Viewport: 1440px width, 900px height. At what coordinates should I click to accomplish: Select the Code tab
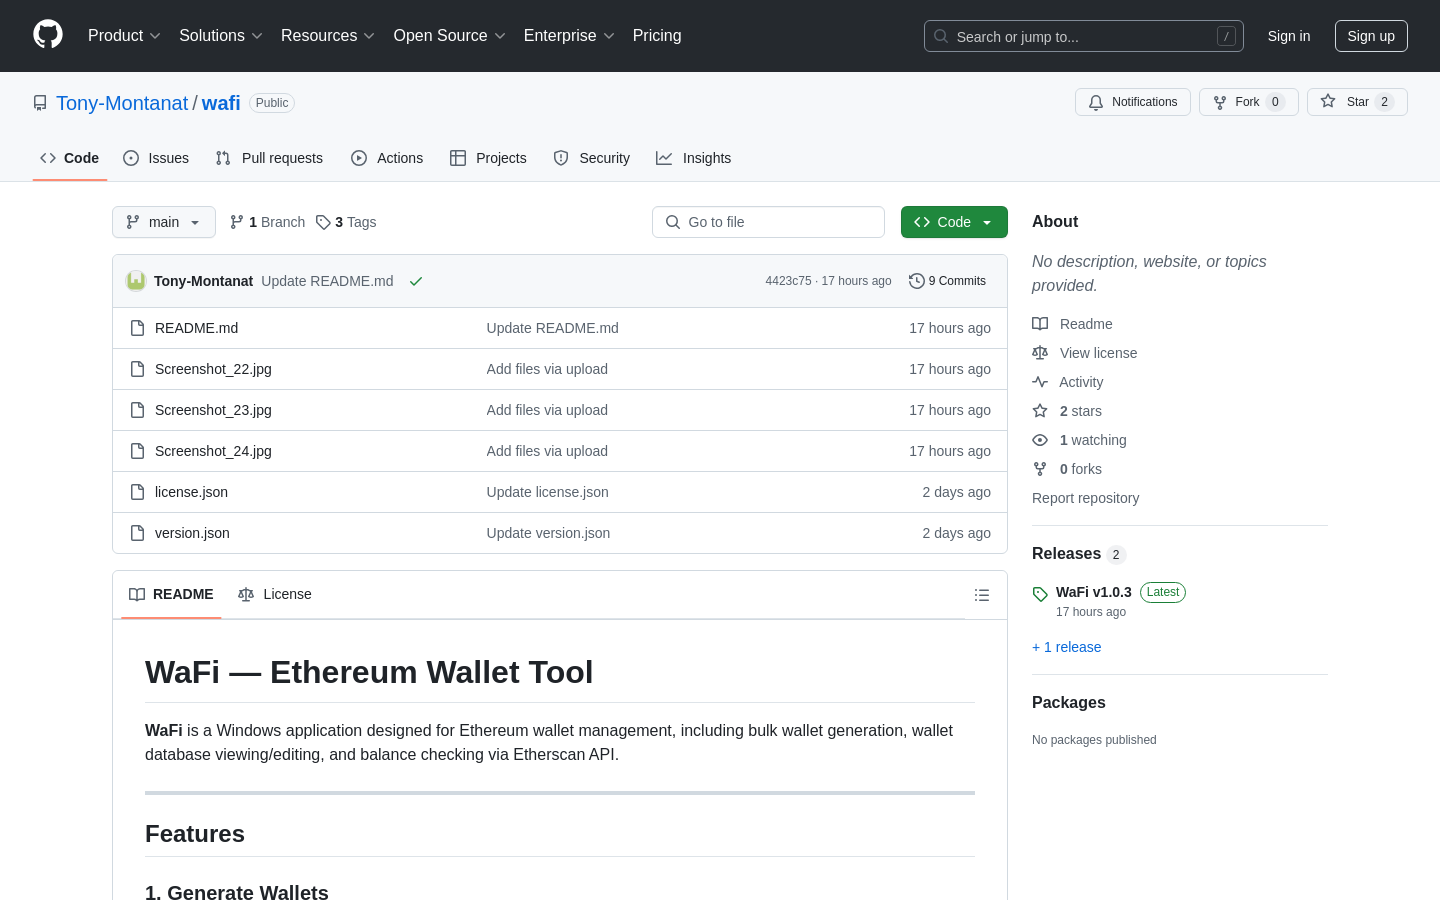[x=70, y=158]
